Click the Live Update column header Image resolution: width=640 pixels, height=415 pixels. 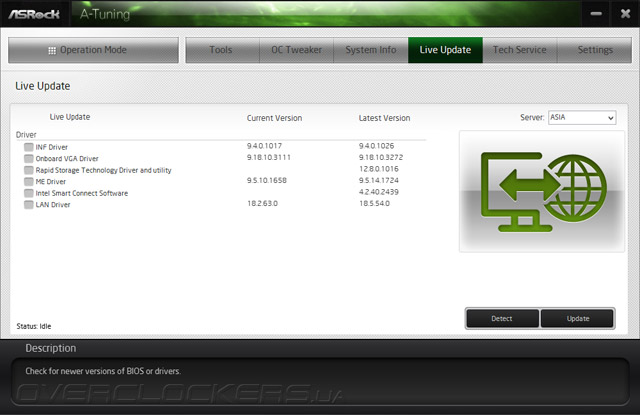coord(70,117)
